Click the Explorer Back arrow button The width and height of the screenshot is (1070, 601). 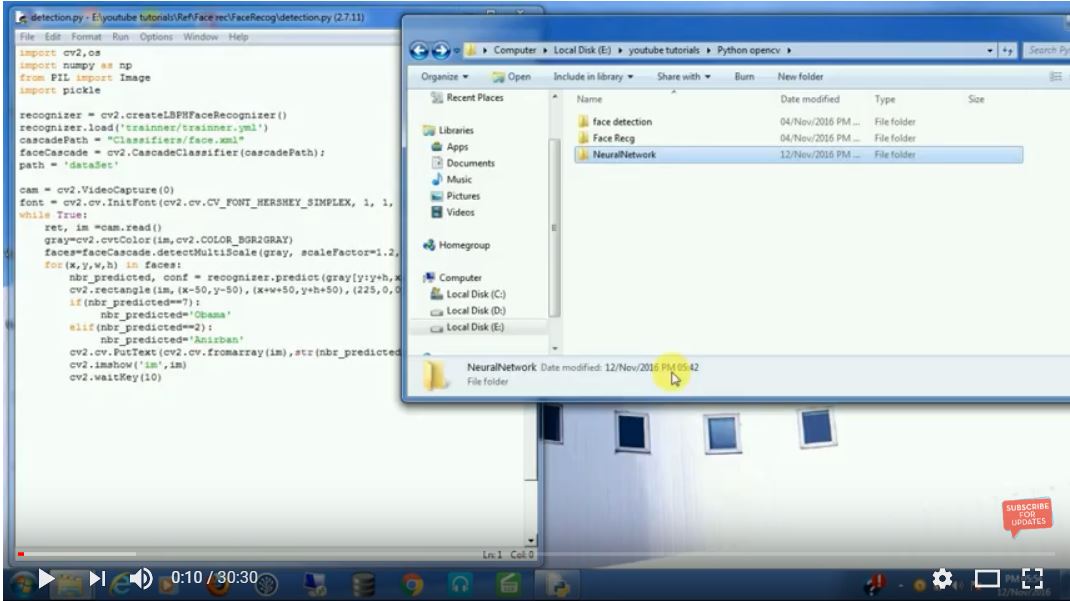[419, 50]
